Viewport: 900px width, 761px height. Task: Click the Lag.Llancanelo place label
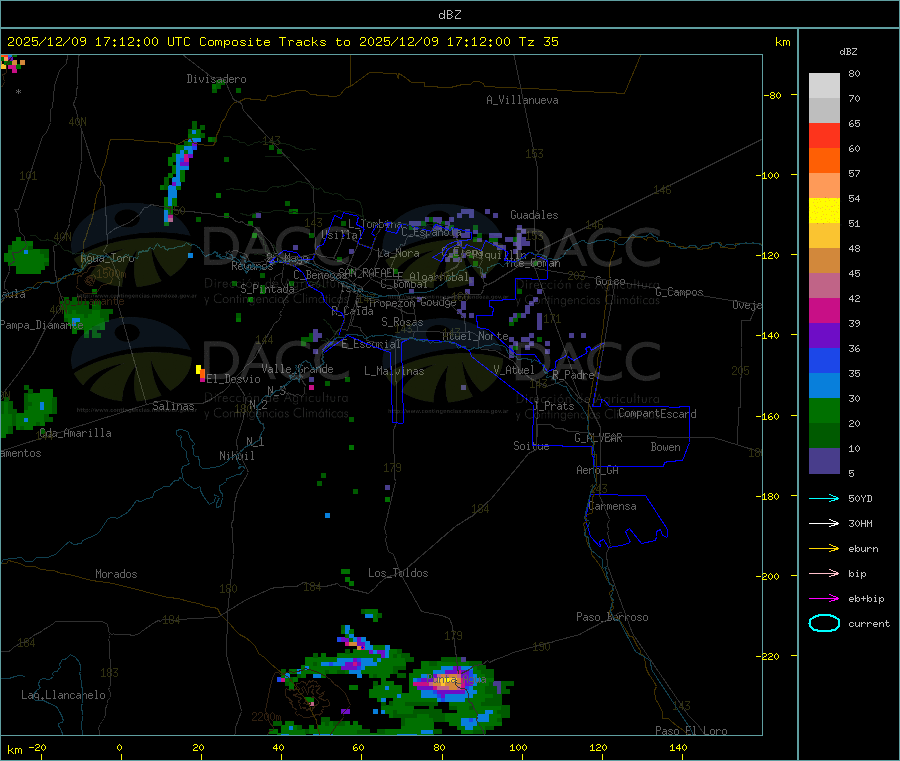click(x=63, y=696)
